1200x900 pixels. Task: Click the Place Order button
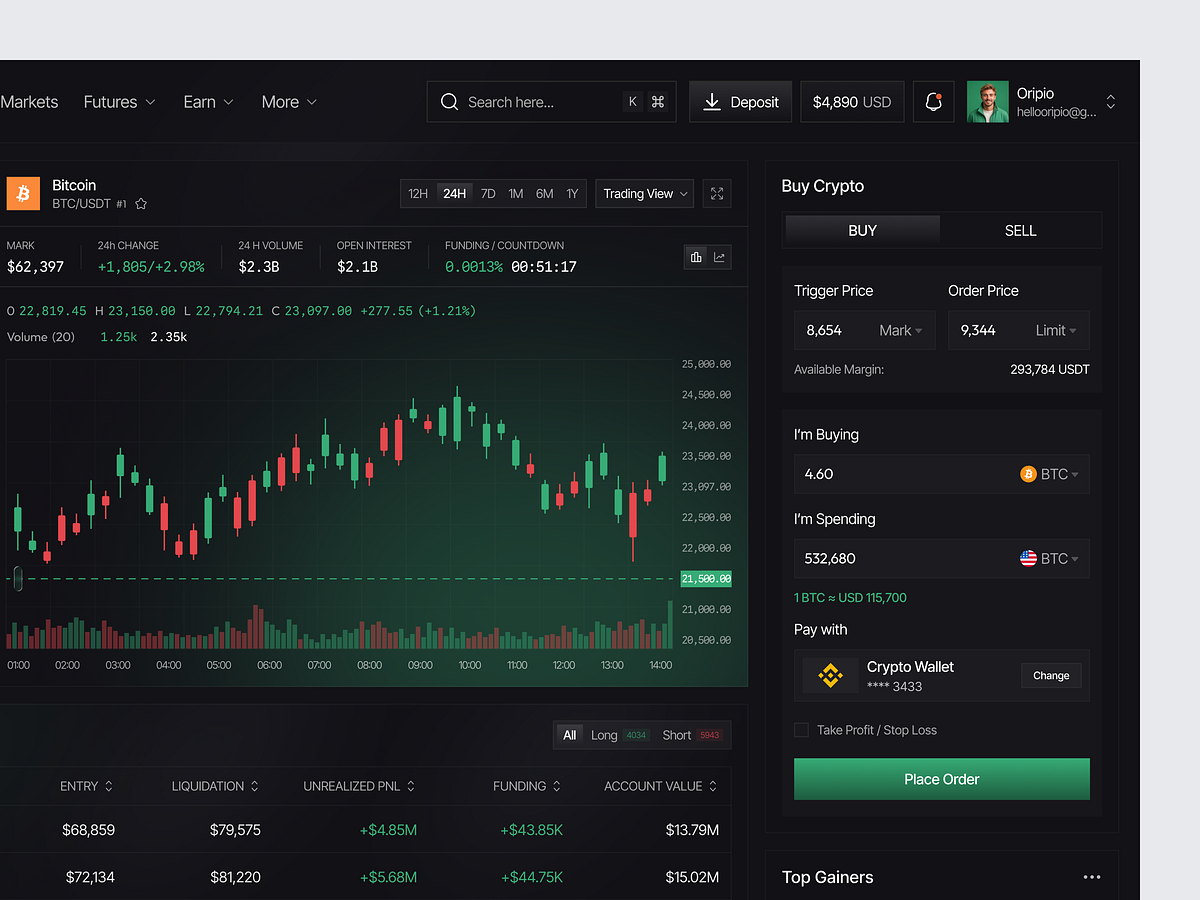942,779
